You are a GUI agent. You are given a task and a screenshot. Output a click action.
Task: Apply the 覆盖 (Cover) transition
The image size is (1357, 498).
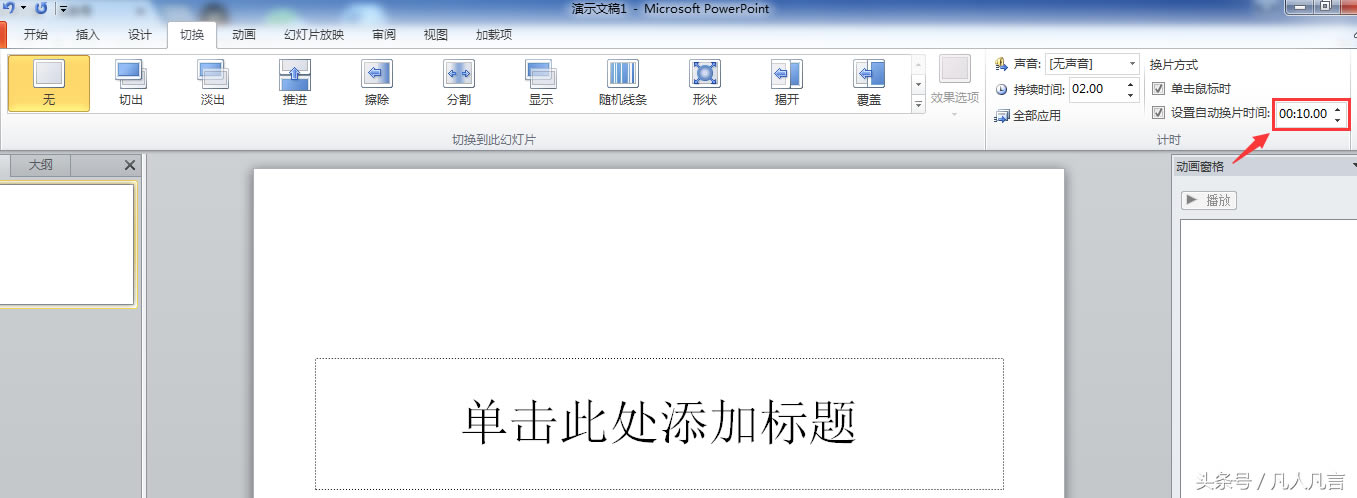[869, 75]
